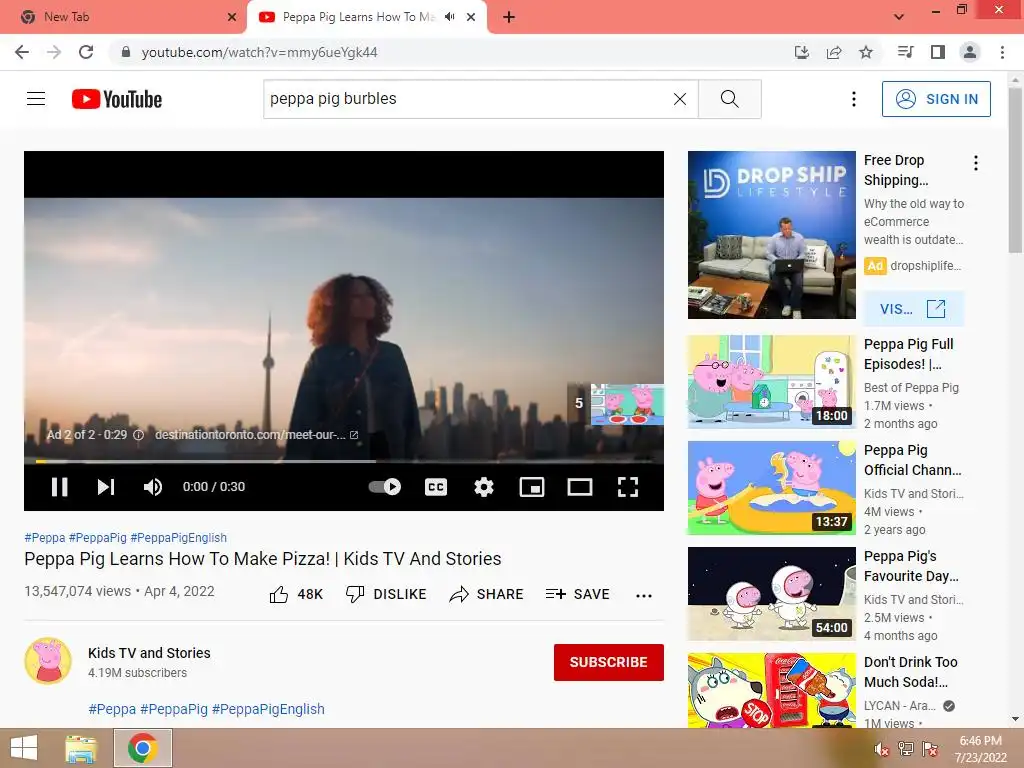Mute the video player volume
Image resolution: width=1024 pixels, height=768 pixels.
(153, 487)
